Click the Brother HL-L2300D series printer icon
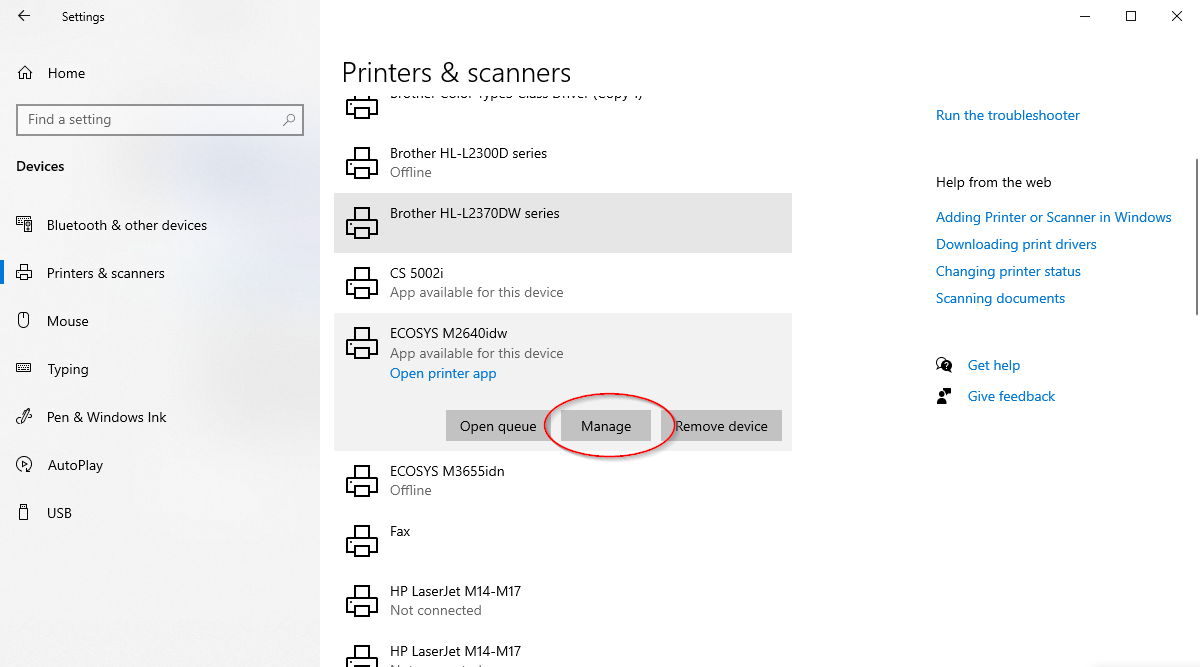The image size is (1200, 667). [x=362, y=163]
